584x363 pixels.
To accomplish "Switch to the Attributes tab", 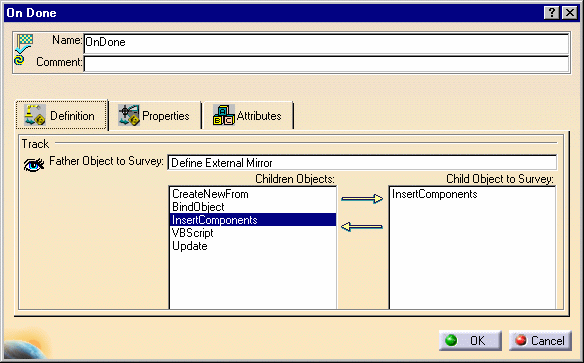I will pos(248,115).
